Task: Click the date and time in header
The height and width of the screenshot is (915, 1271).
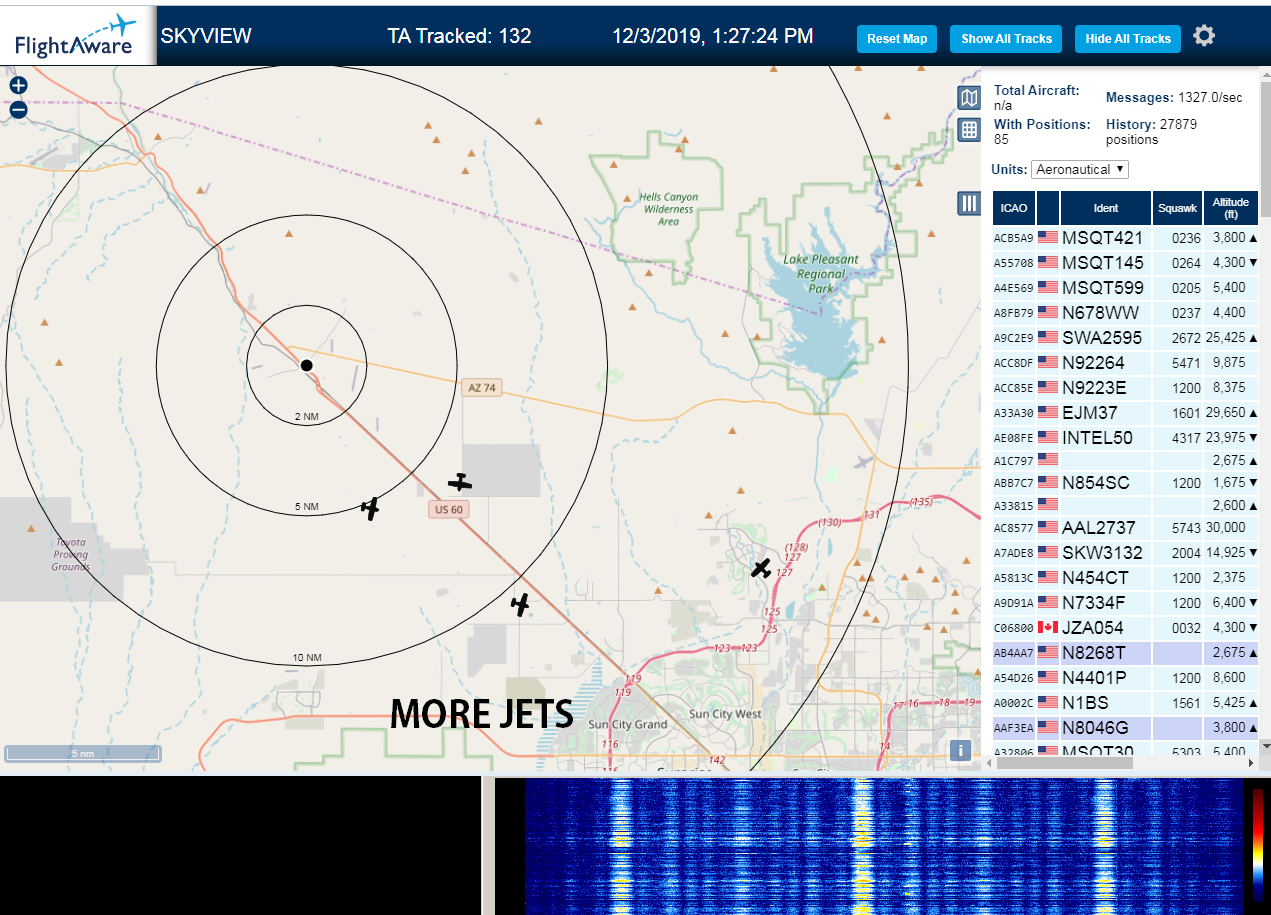Action: point(712,36)
